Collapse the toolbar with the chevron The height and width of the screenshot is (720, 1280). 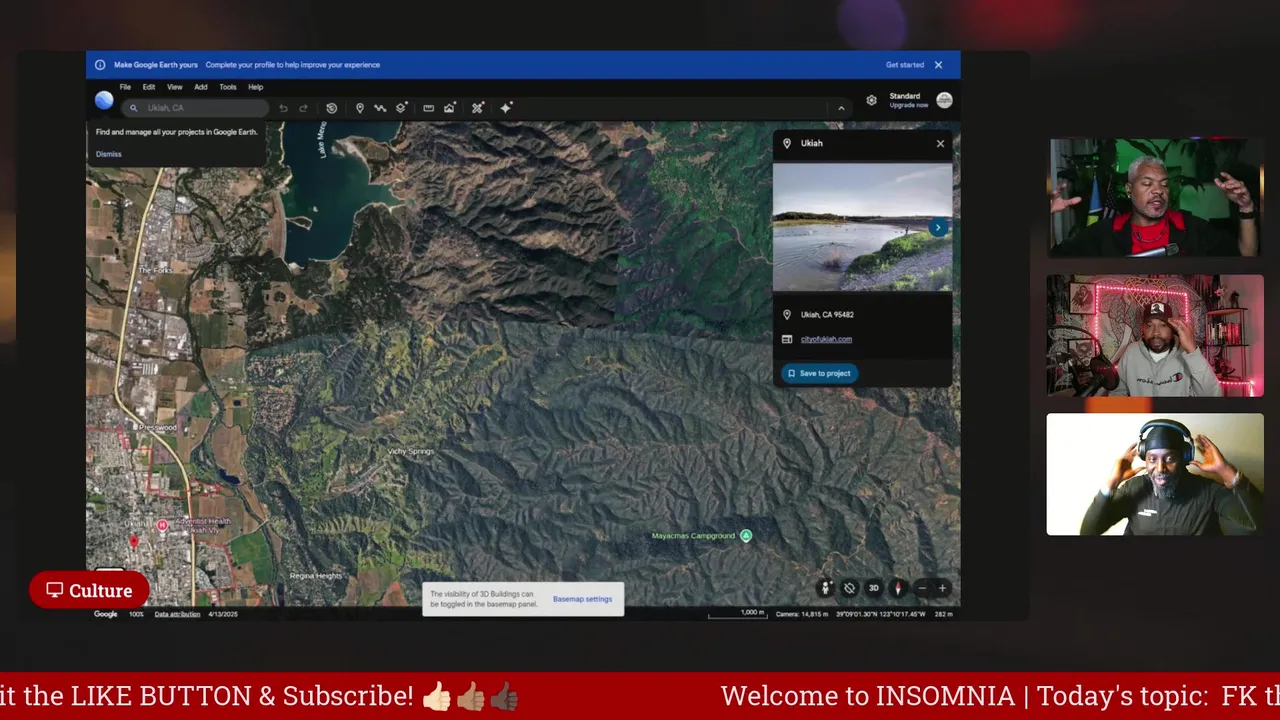pyautogui.click(x=841, y=108)
